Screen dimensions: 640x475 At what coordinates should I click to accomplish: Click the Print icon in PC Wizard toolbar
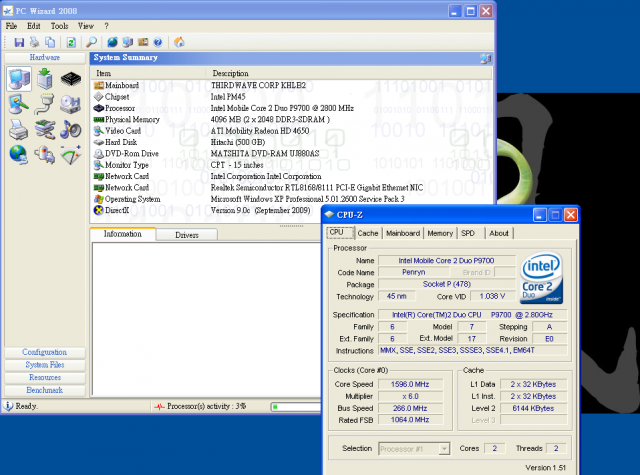pos(35,42)
